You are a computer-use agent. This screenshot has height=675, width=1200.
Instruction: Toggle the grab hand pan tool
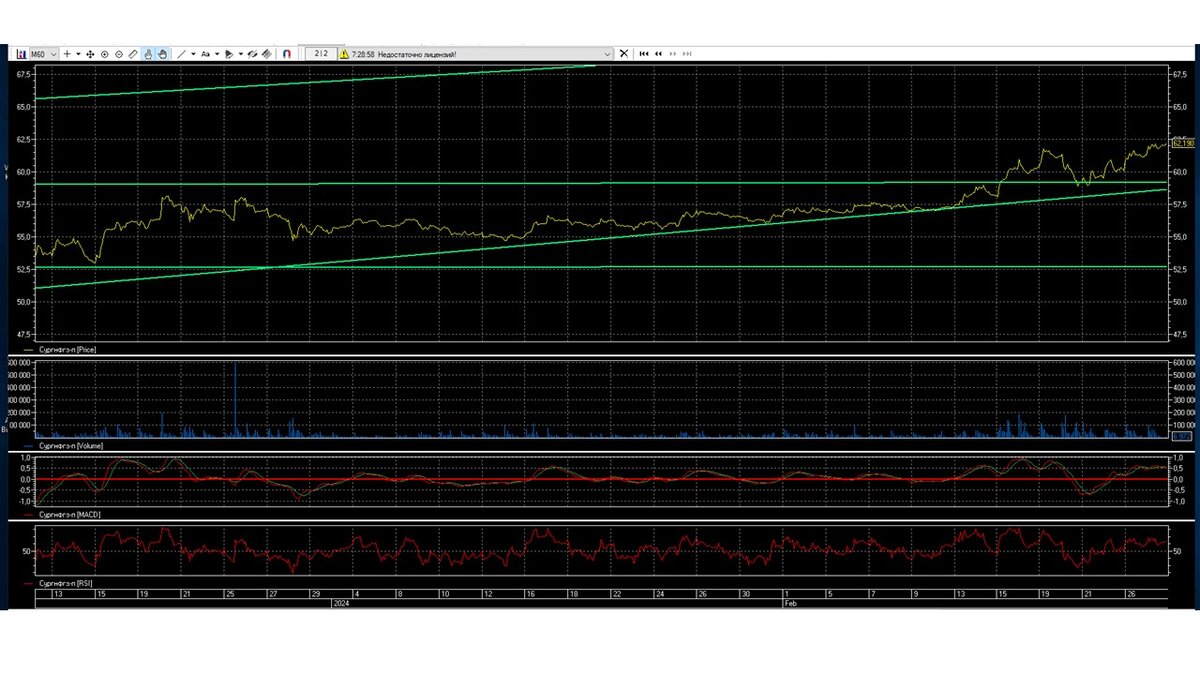tap(162, 54)
